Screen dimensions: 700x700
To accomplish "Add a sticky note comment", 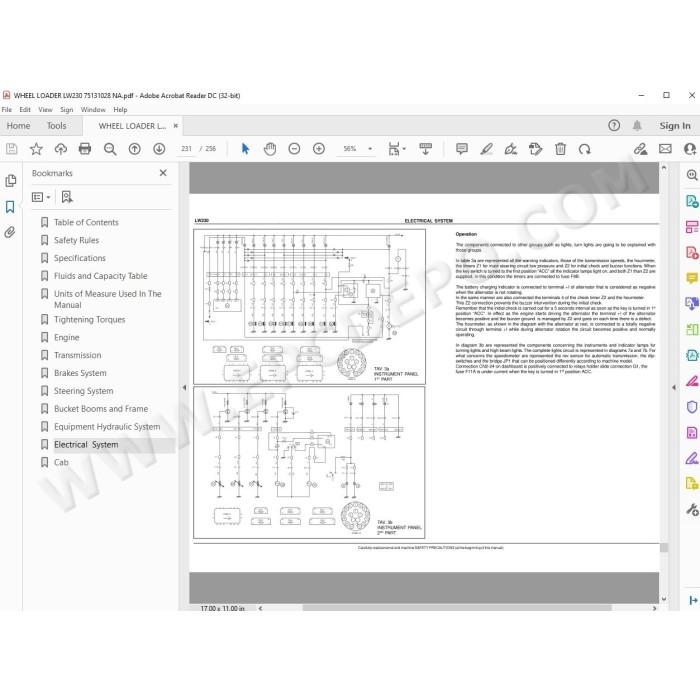I will tap(462, 149).
